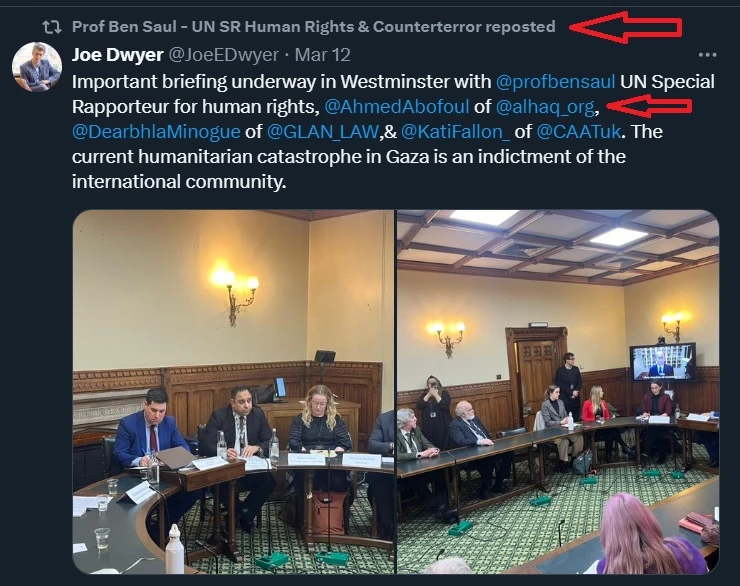Visit the @CAATuk profile link
Viewport: 740px width, 586px height.
[x=579, y=131]
